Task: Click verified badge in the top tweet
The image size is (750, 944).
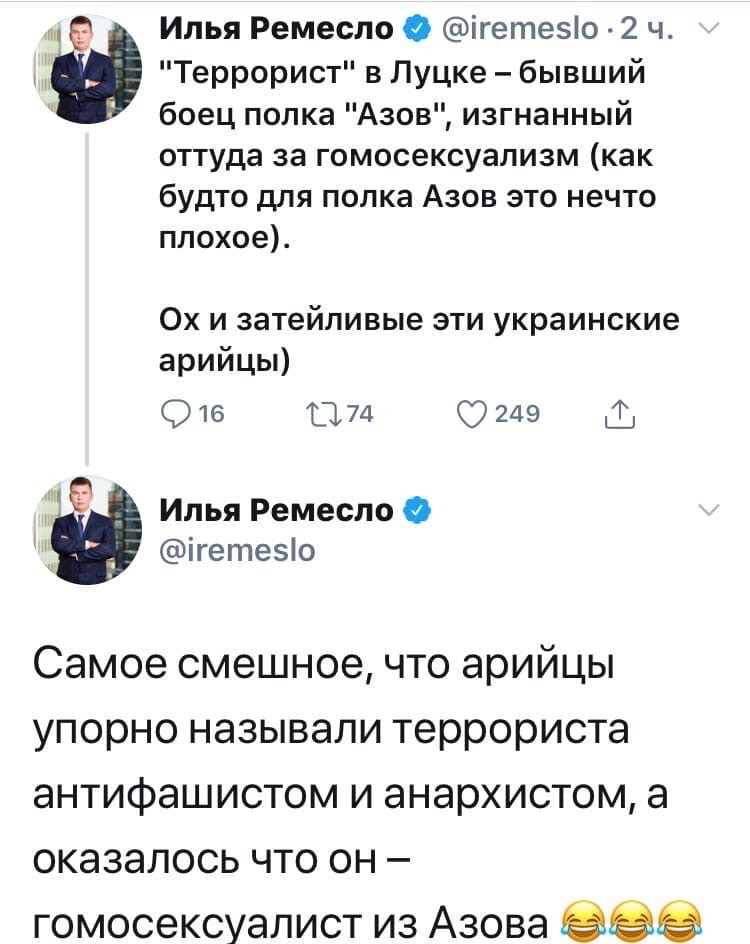Action: 414,31
